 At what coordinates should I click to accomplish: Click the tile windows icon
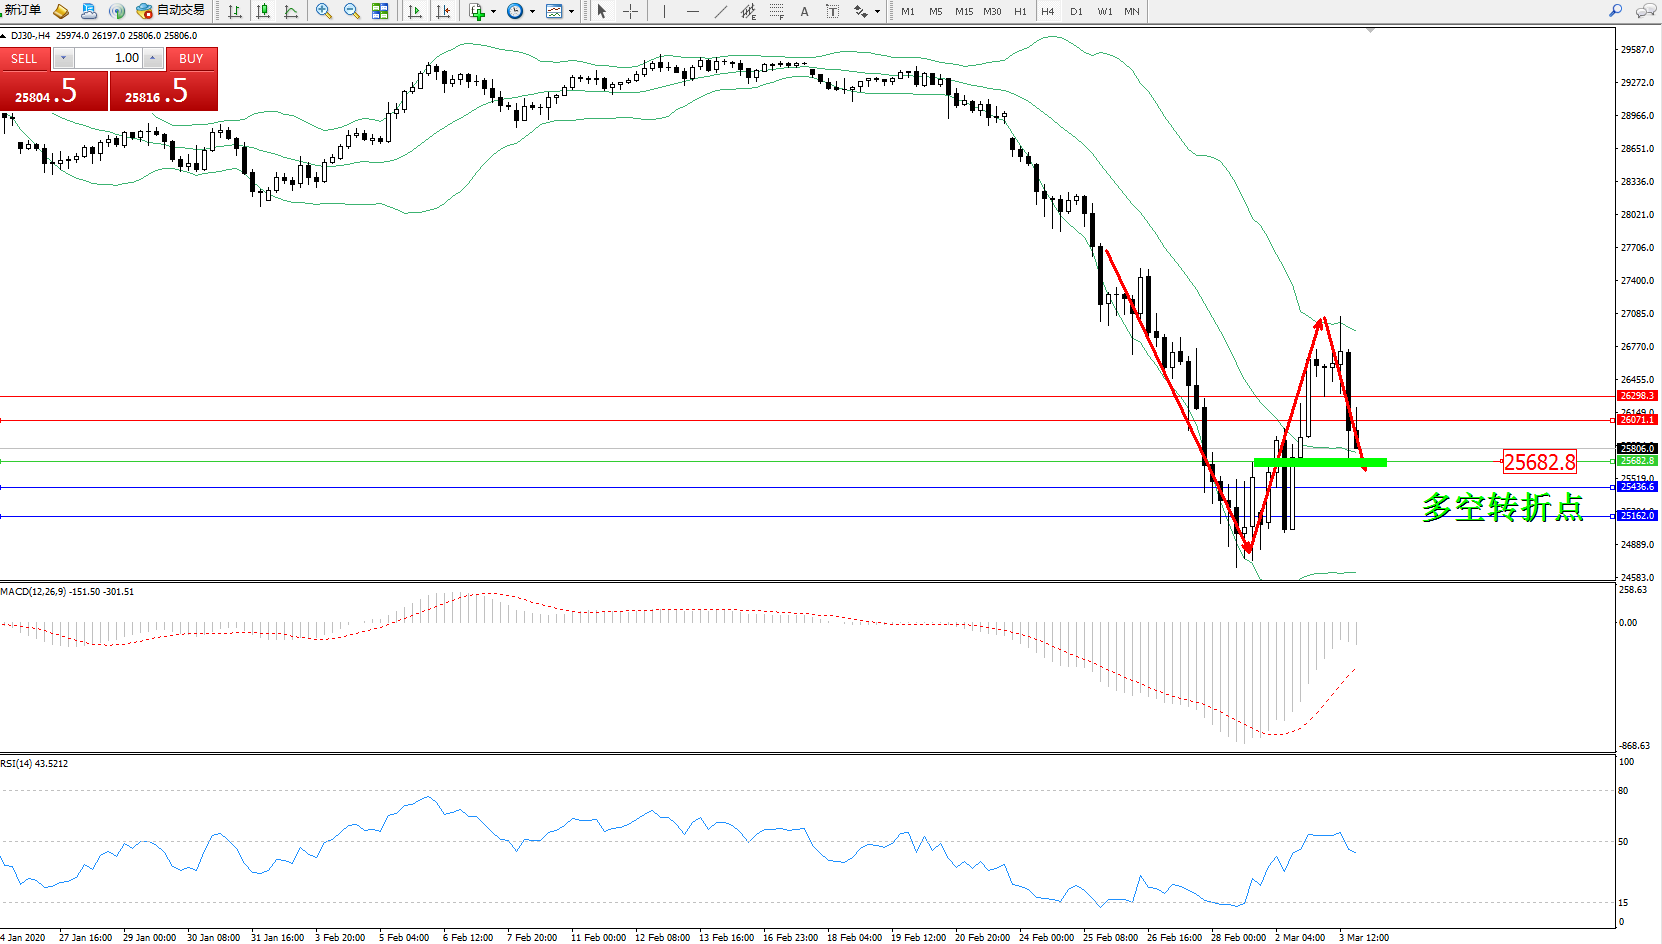tap(380, 11)
